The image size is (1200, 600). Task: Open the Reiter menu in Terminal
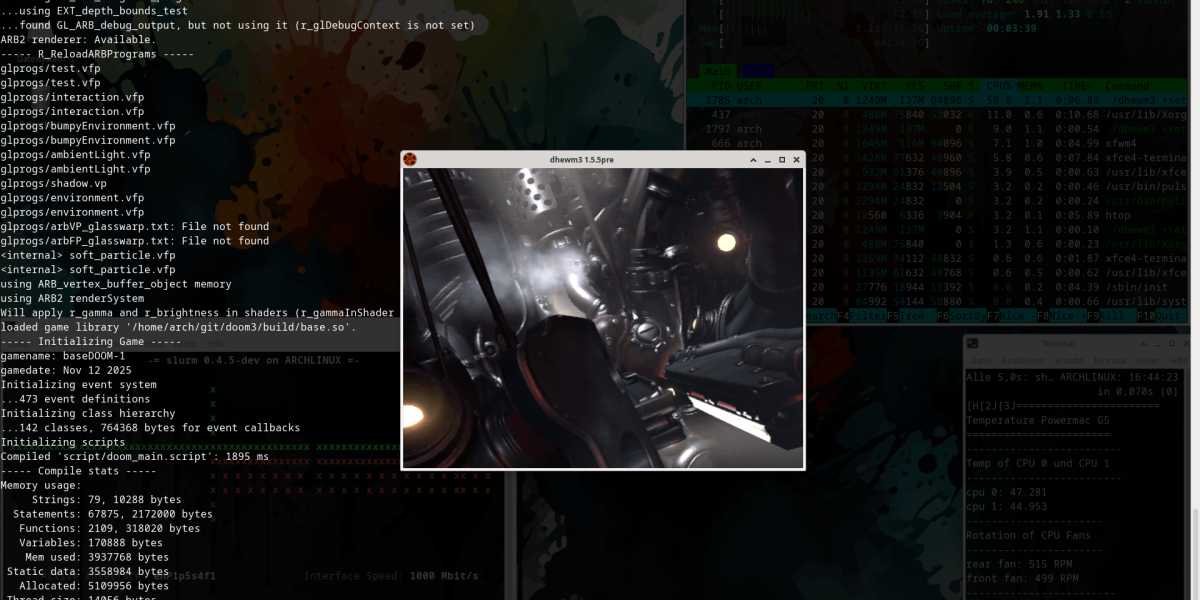[1148, 360]
